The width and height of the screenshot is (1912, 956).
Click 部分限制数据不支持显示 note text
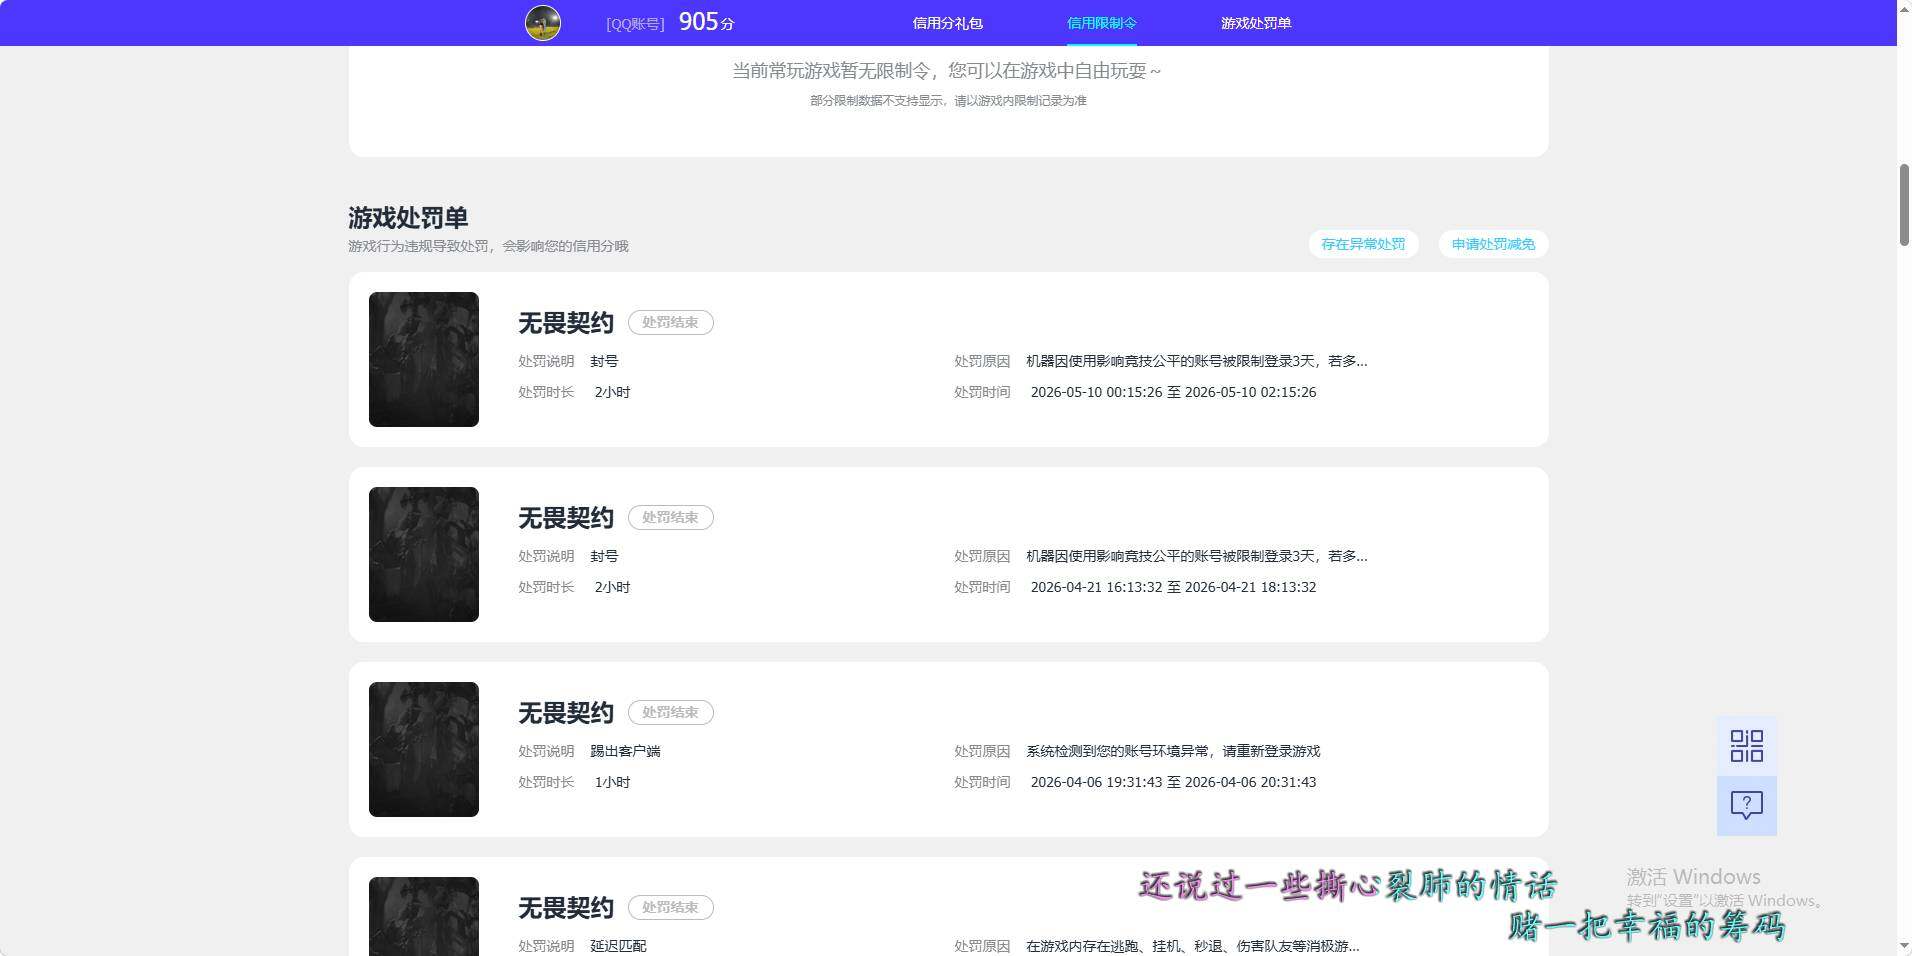click(x=948, y=100)
